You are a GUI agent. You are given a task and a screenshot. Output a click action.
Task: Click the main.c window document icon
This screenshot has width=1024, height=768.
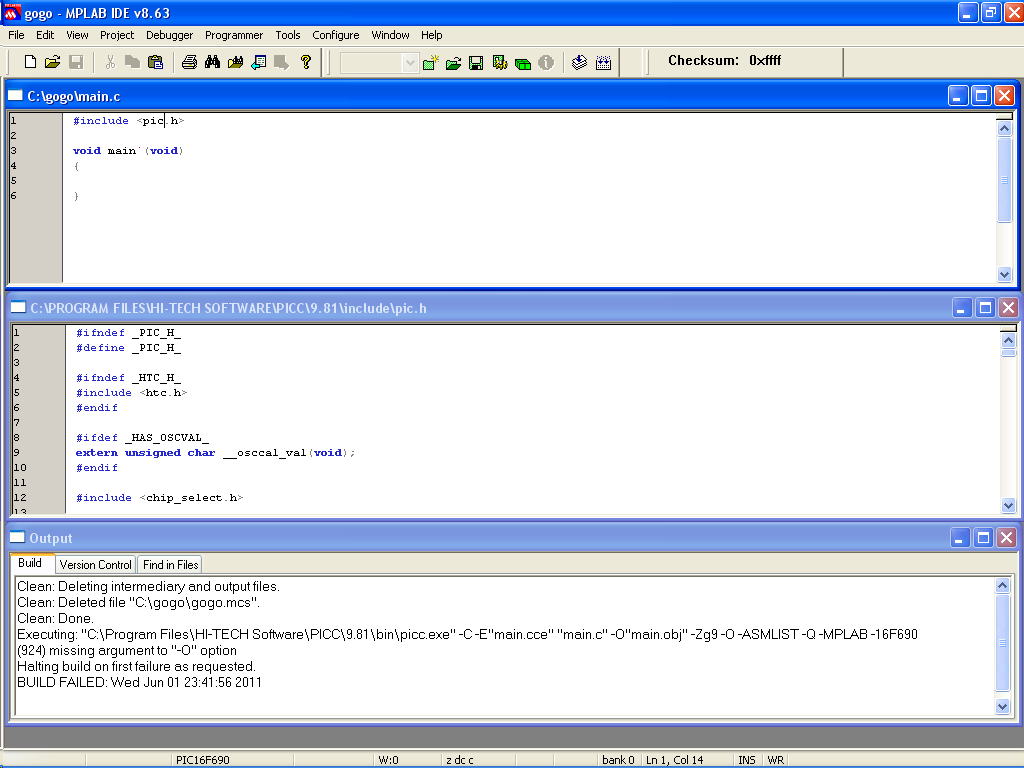click(x=15, y=96)
